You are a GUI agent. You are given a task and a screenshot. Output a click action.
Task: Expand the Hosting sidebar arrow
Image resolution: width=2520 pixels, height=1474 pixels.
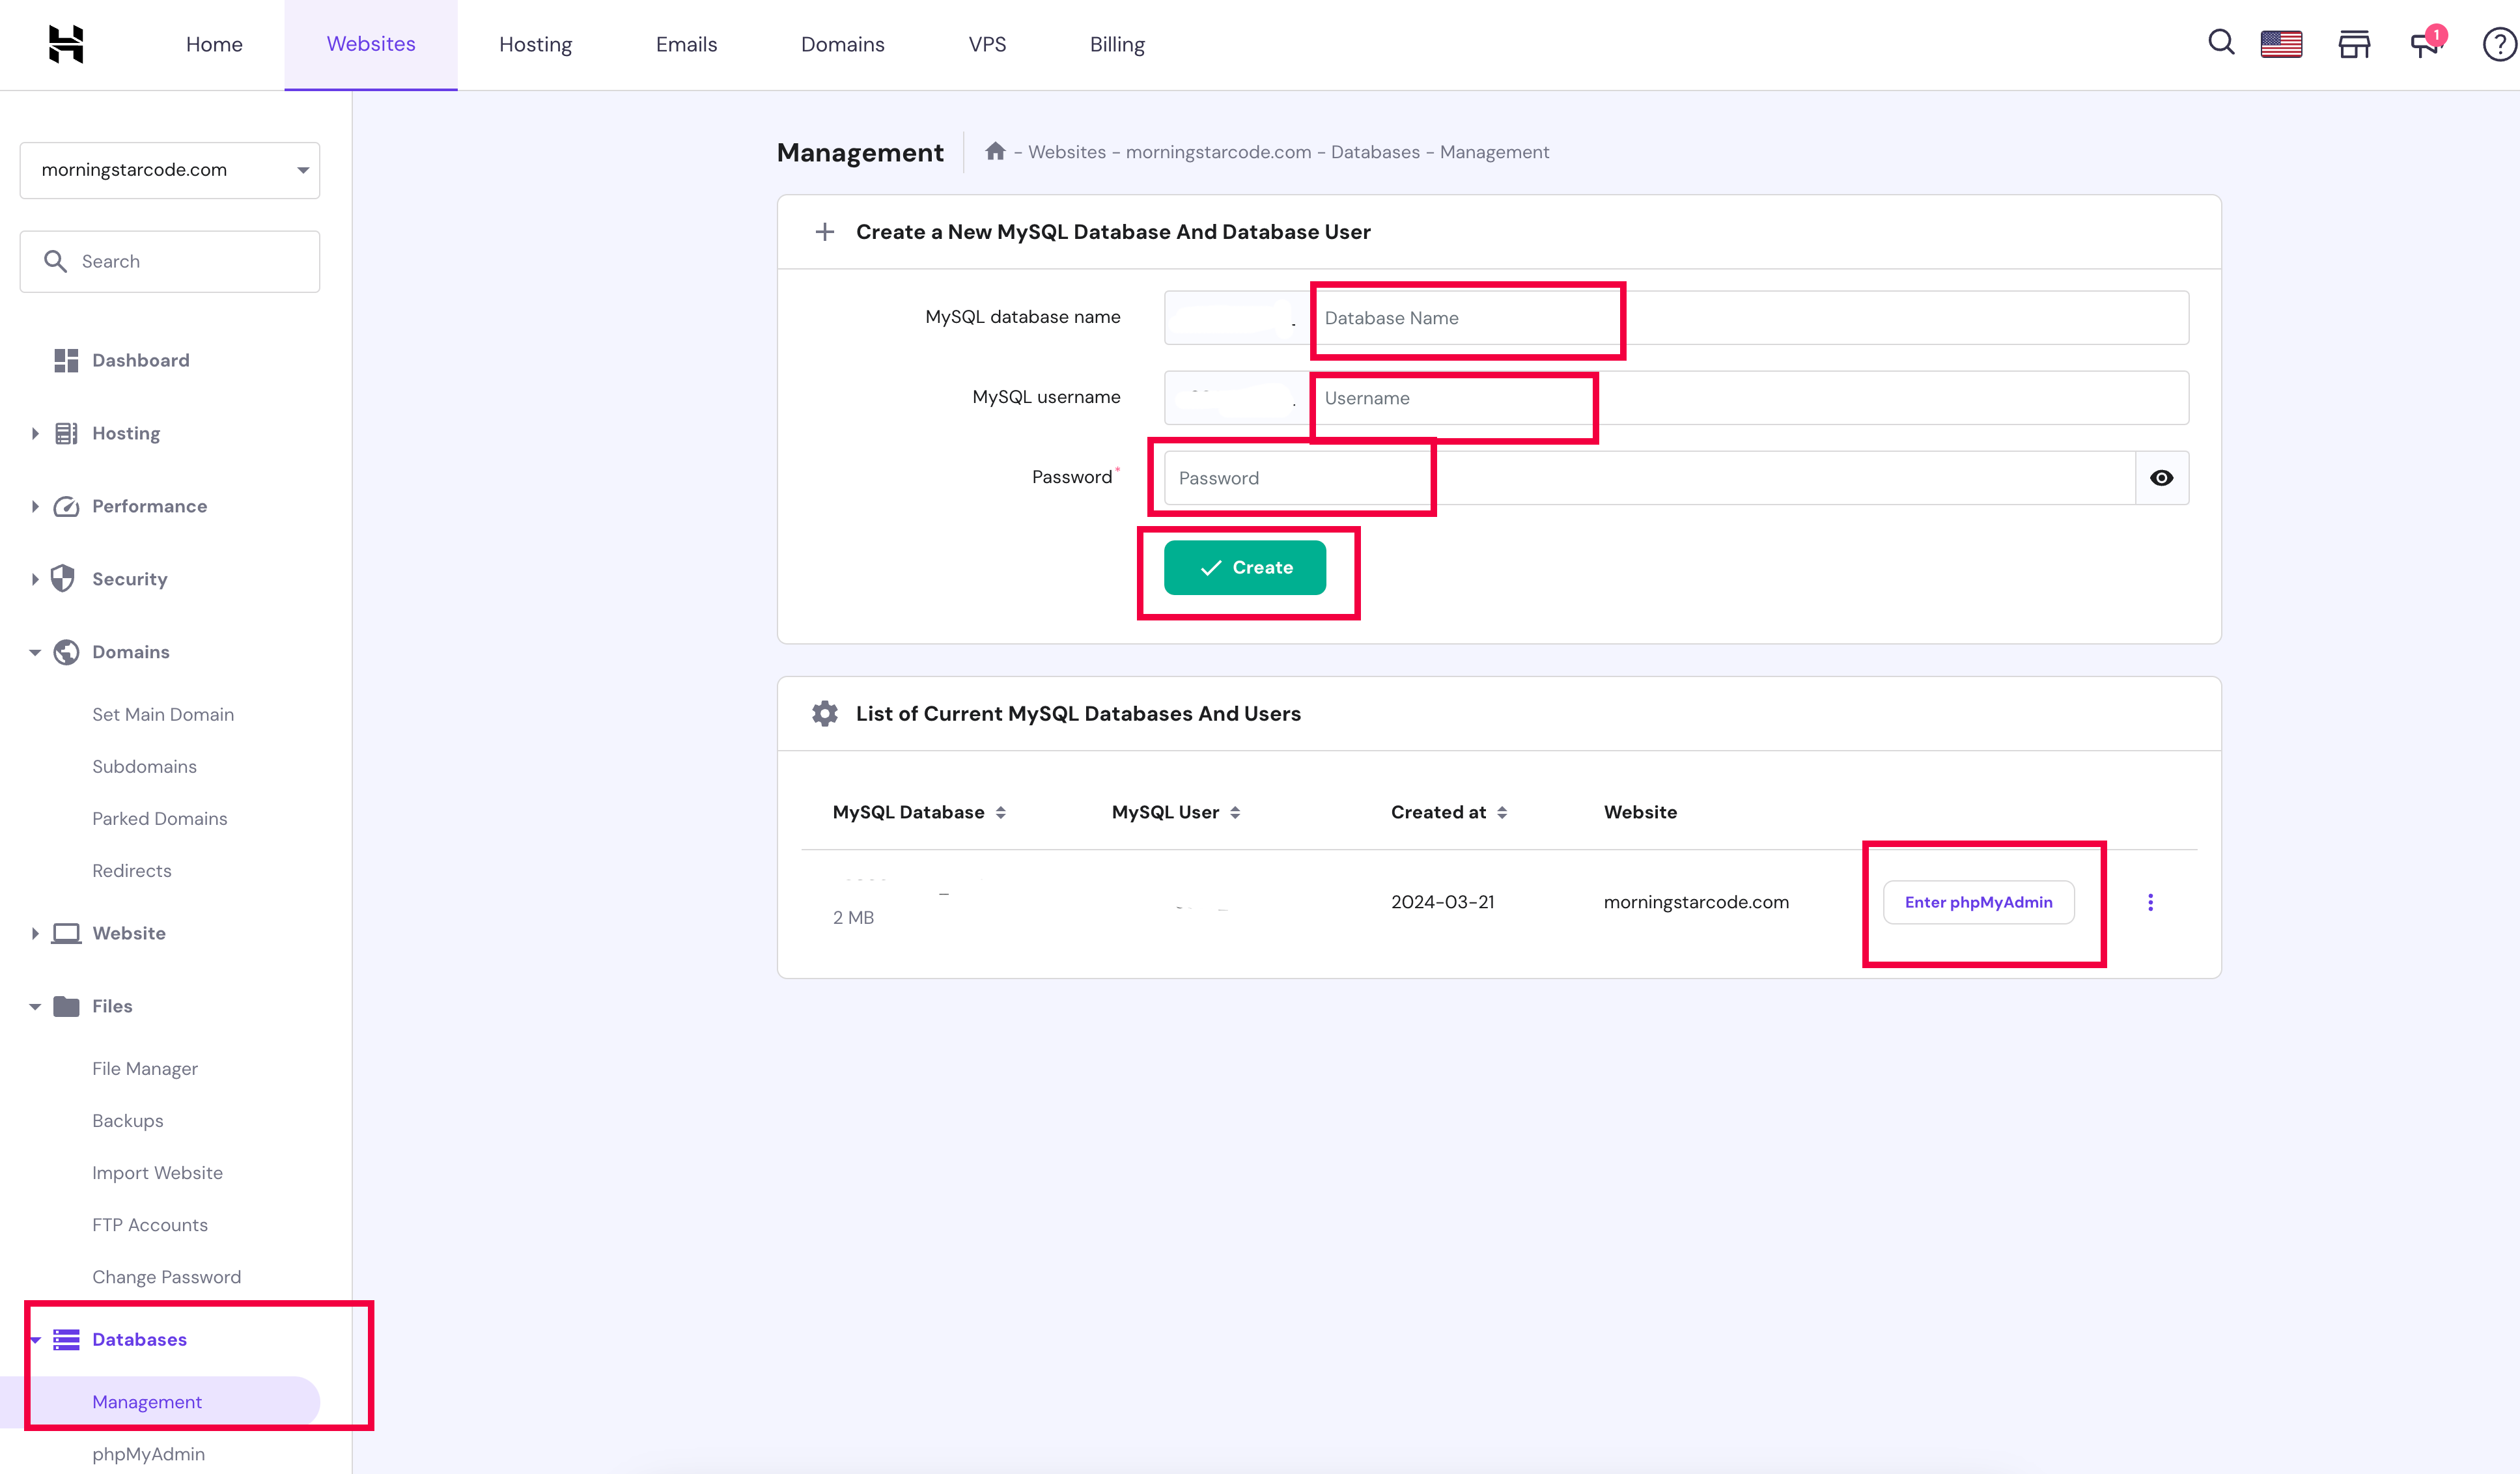35,433
